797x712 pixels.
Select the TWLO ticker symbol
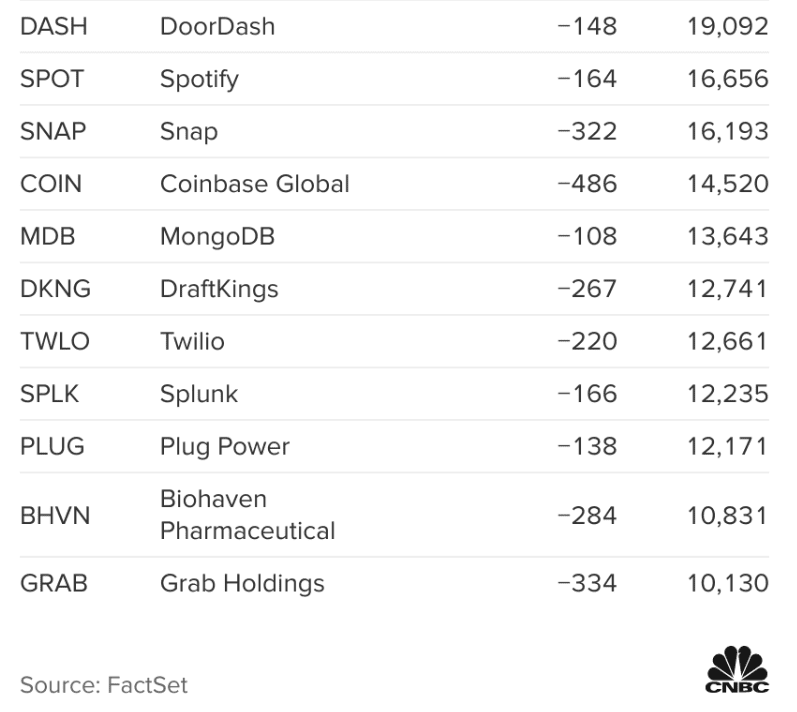(x=55, y=342)
